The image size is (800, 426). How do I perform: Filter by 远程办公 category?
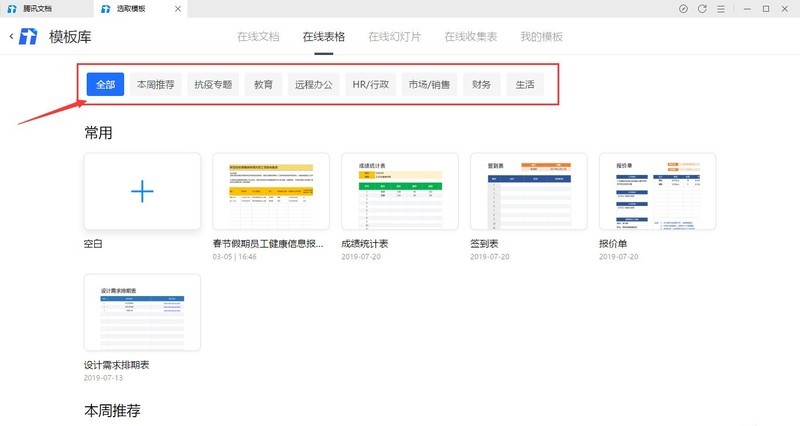click(313, 84)
